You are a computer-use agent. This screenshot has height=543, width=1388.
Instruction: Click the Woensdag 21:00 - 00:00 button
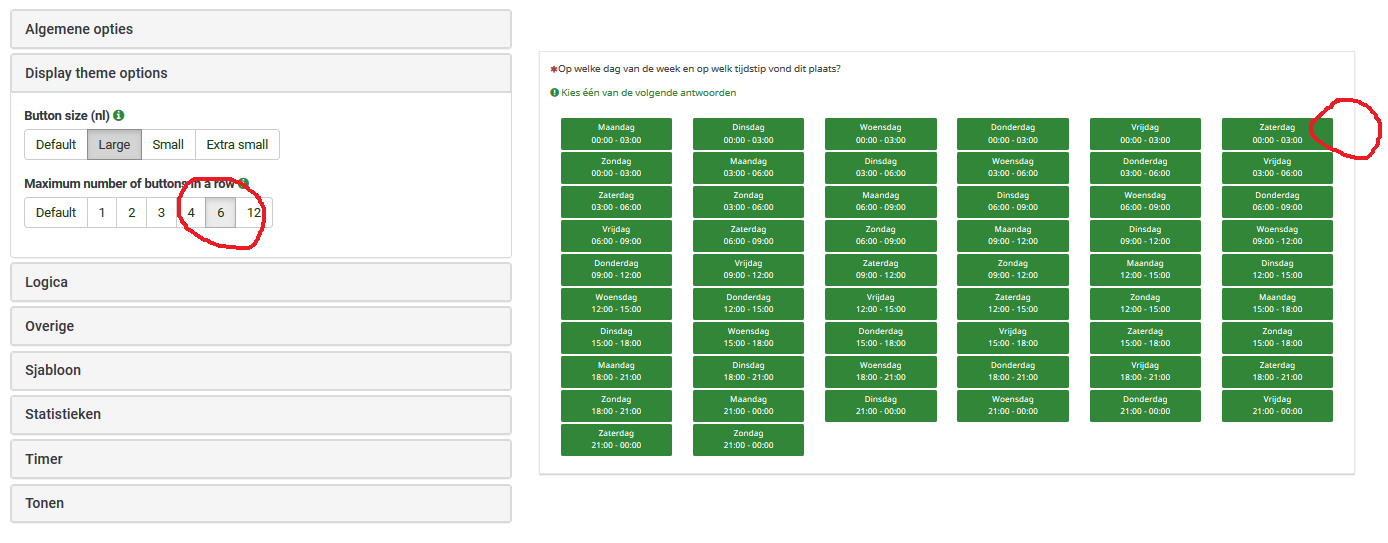click(1013, 406)
